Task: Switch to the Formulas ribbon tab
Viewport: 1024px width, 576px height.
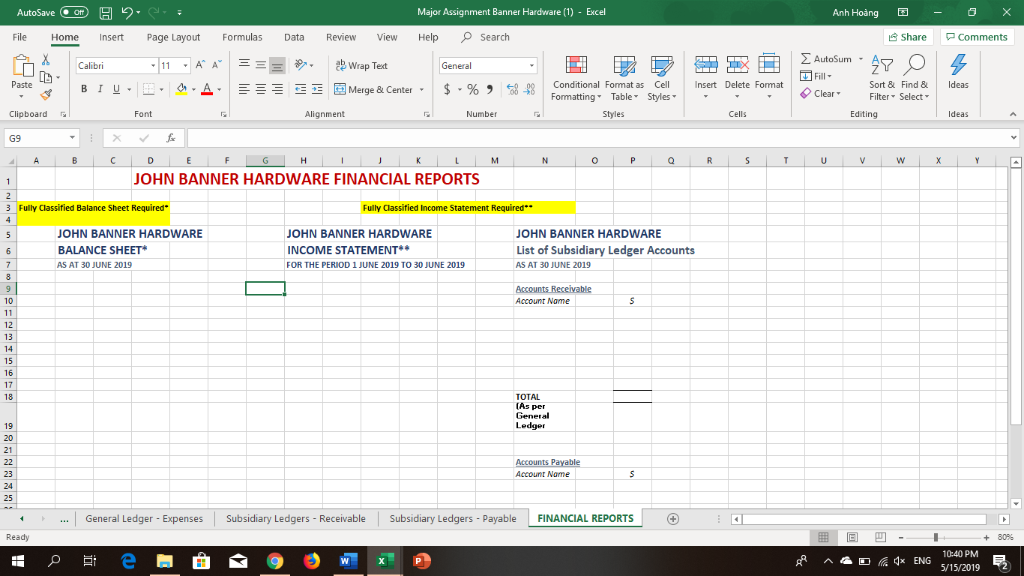Action: click(x=242, y=36)
